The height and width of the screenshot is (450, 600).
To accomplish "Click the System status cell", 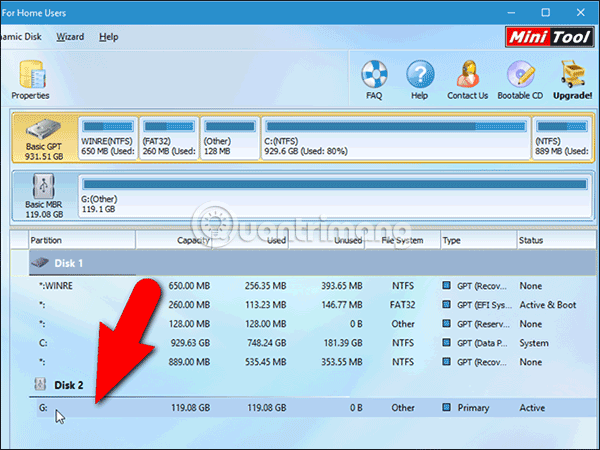I will coord(534,343).
